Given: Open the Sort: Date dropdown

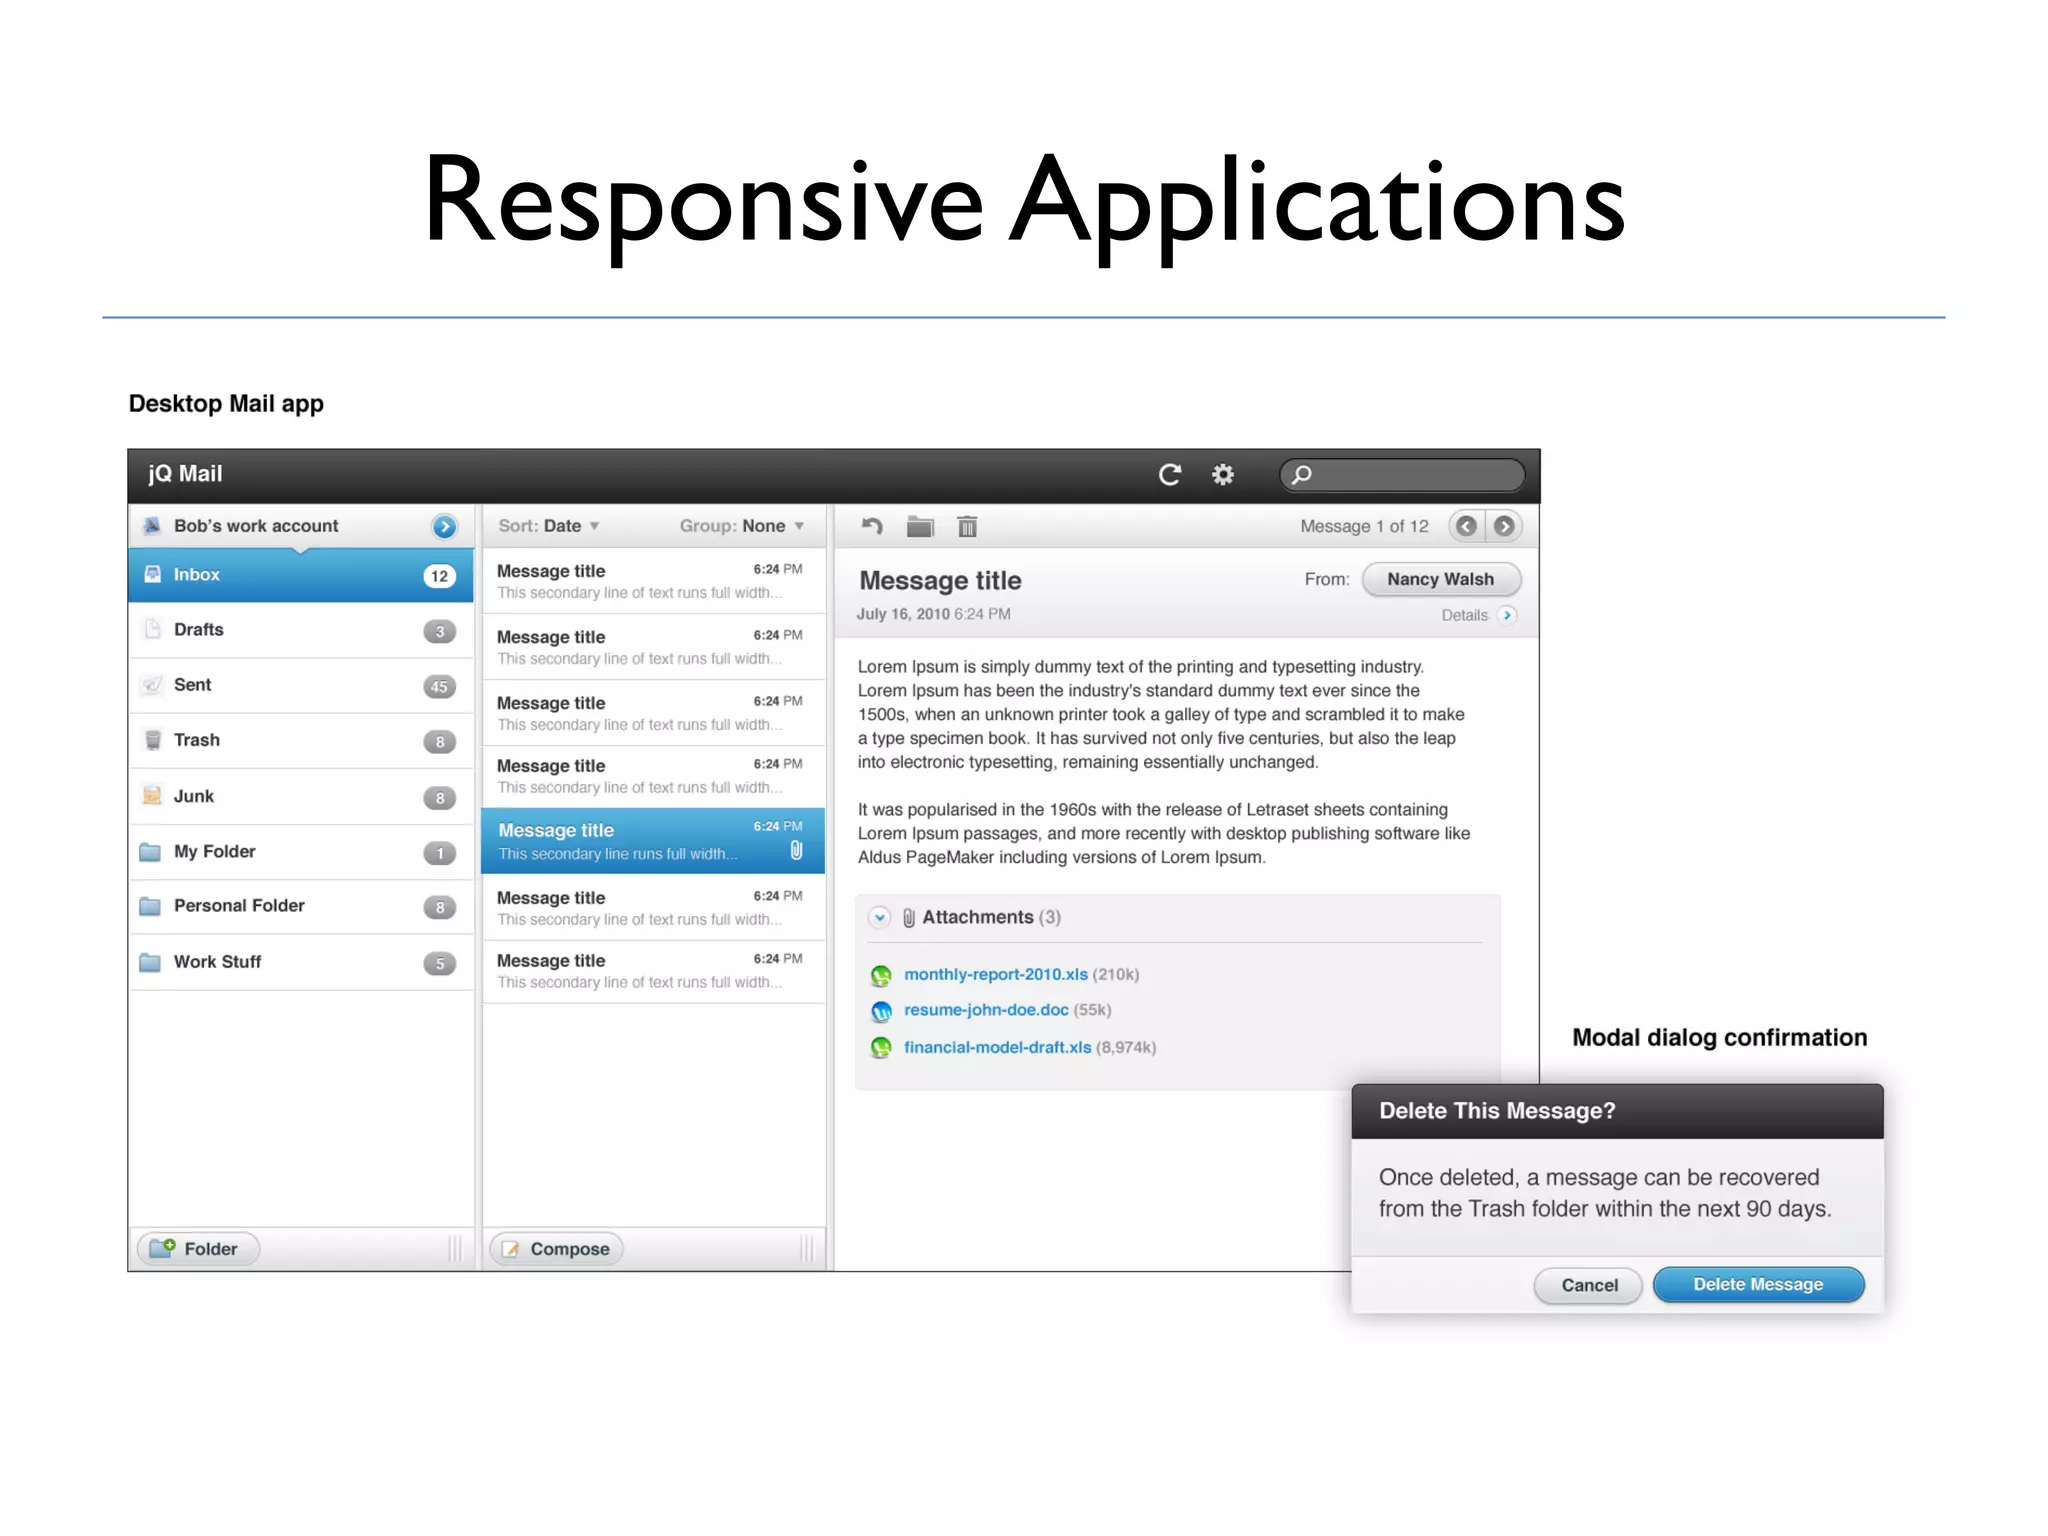Looking at the screenshot, I should pos(549,526).
